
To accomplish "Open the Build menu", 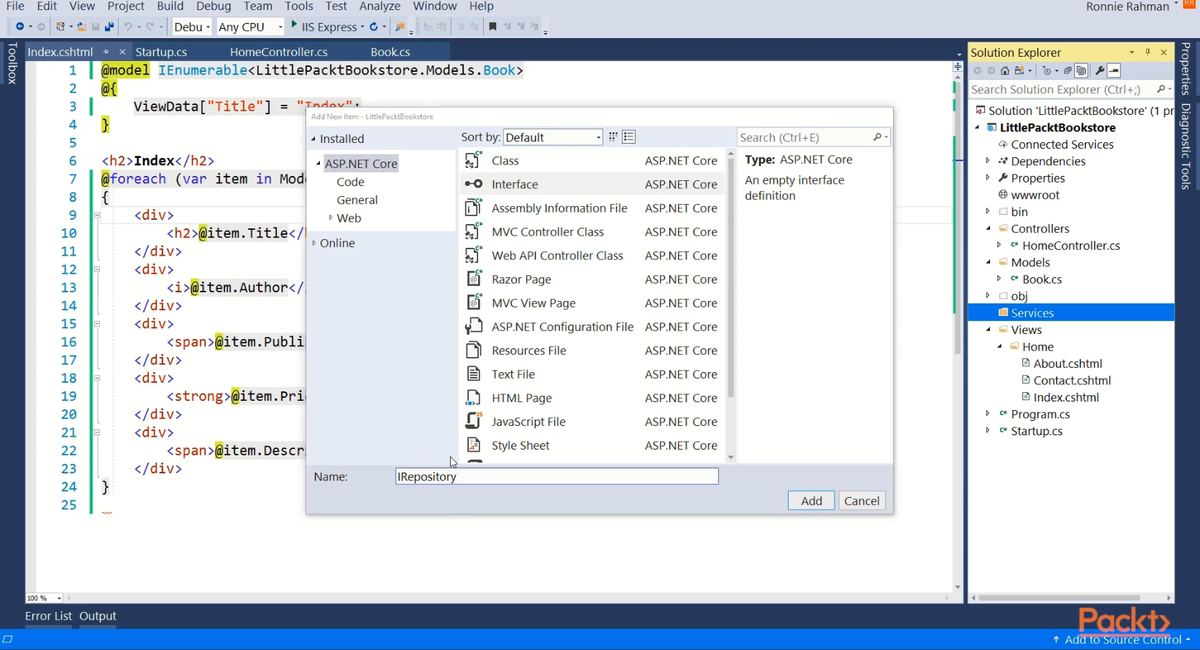I will point(170,6).
